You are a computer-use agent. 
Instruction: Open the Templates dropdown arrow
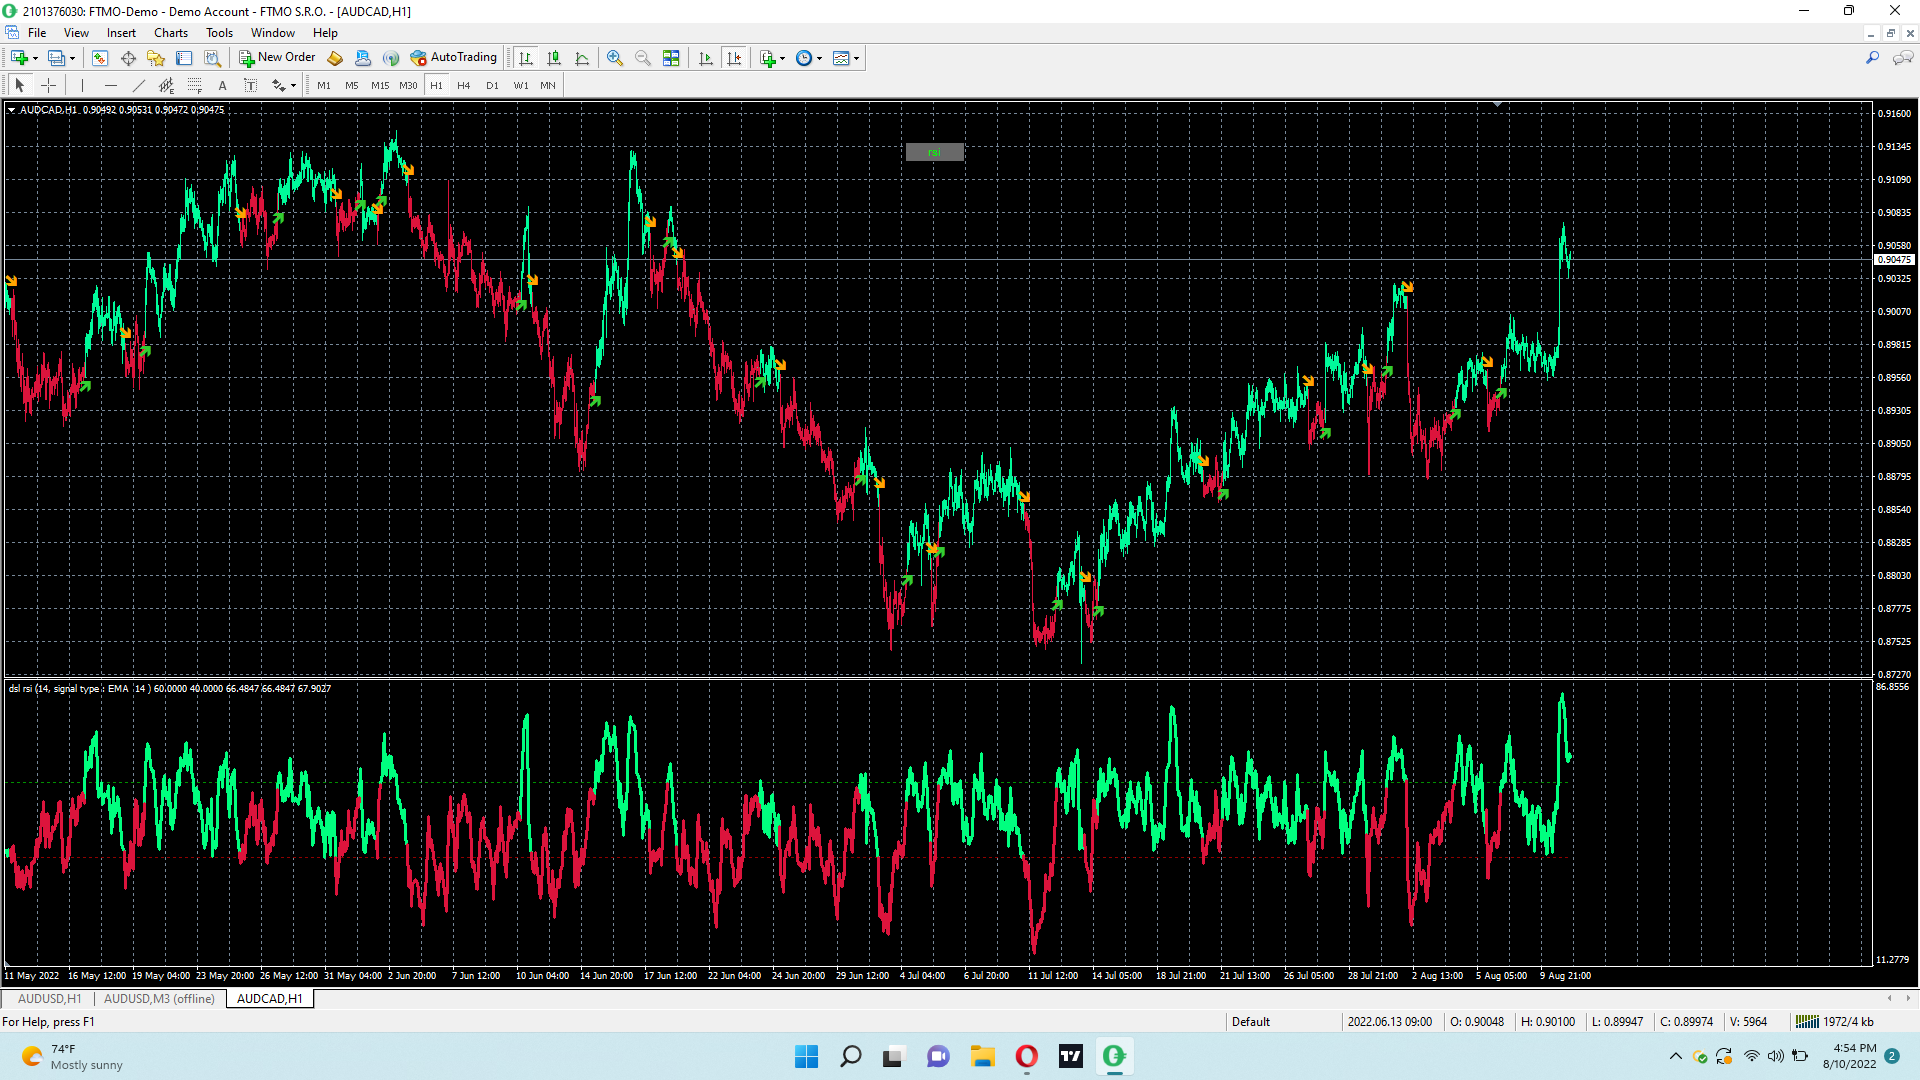856,58
